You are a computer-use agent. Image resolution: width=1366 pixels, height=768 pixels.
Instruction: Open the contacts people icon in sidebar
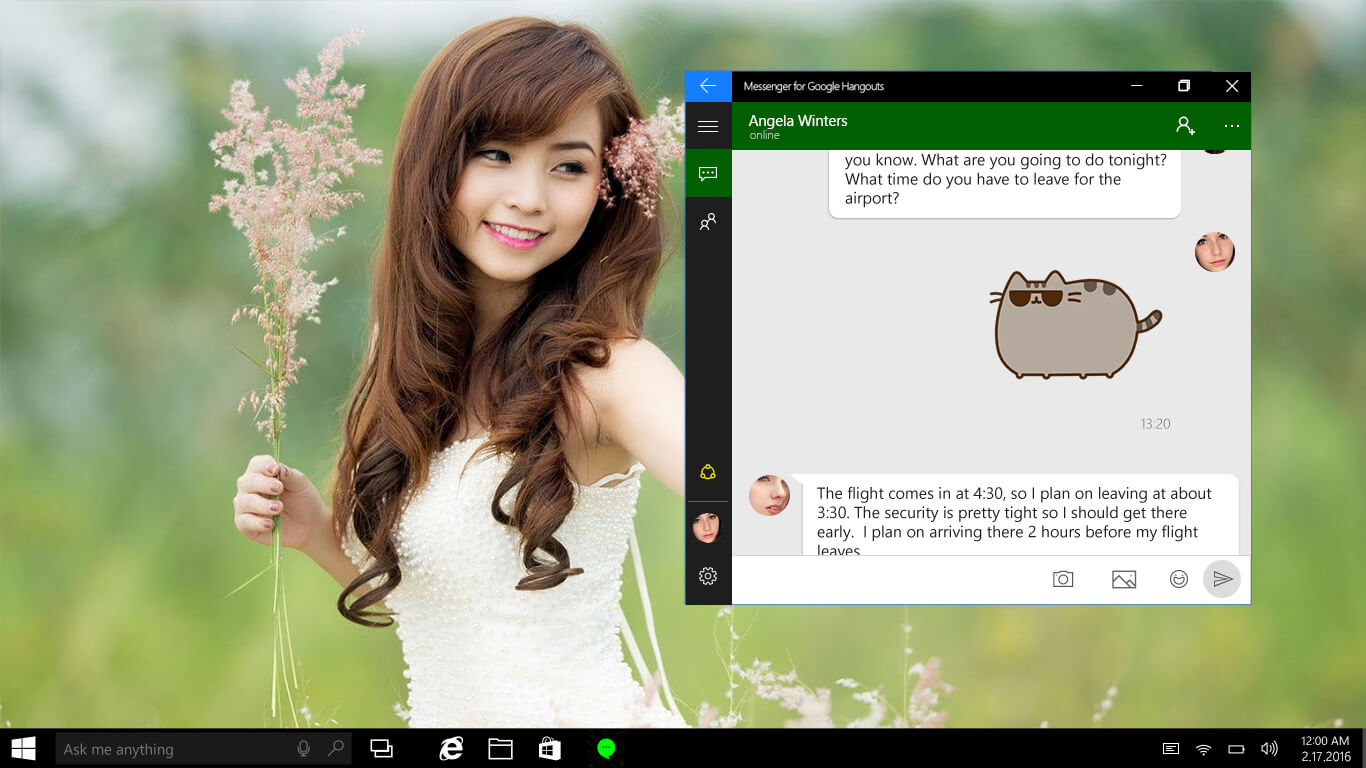708,222
